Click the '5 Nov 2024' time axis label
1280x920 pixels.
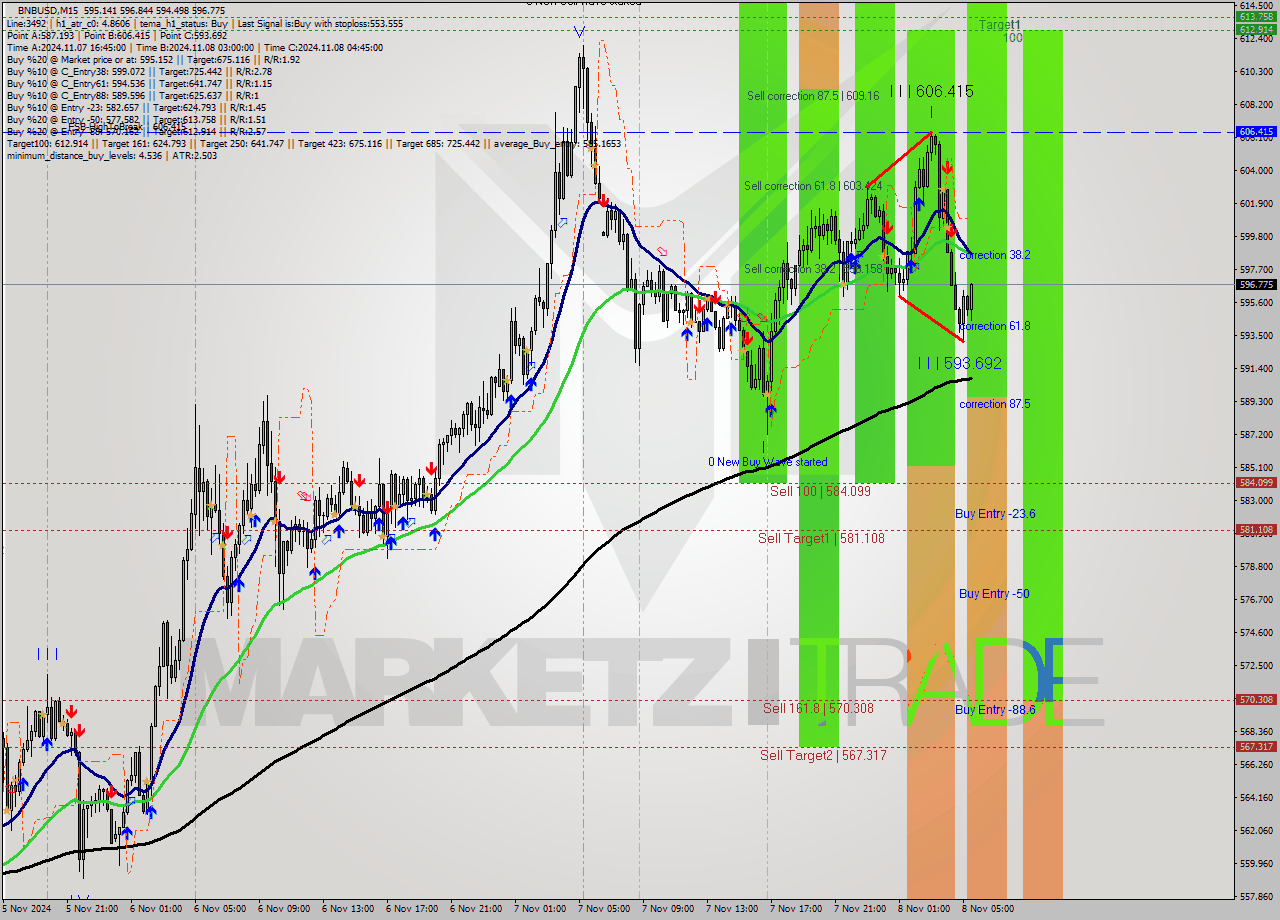pos(28,909)
